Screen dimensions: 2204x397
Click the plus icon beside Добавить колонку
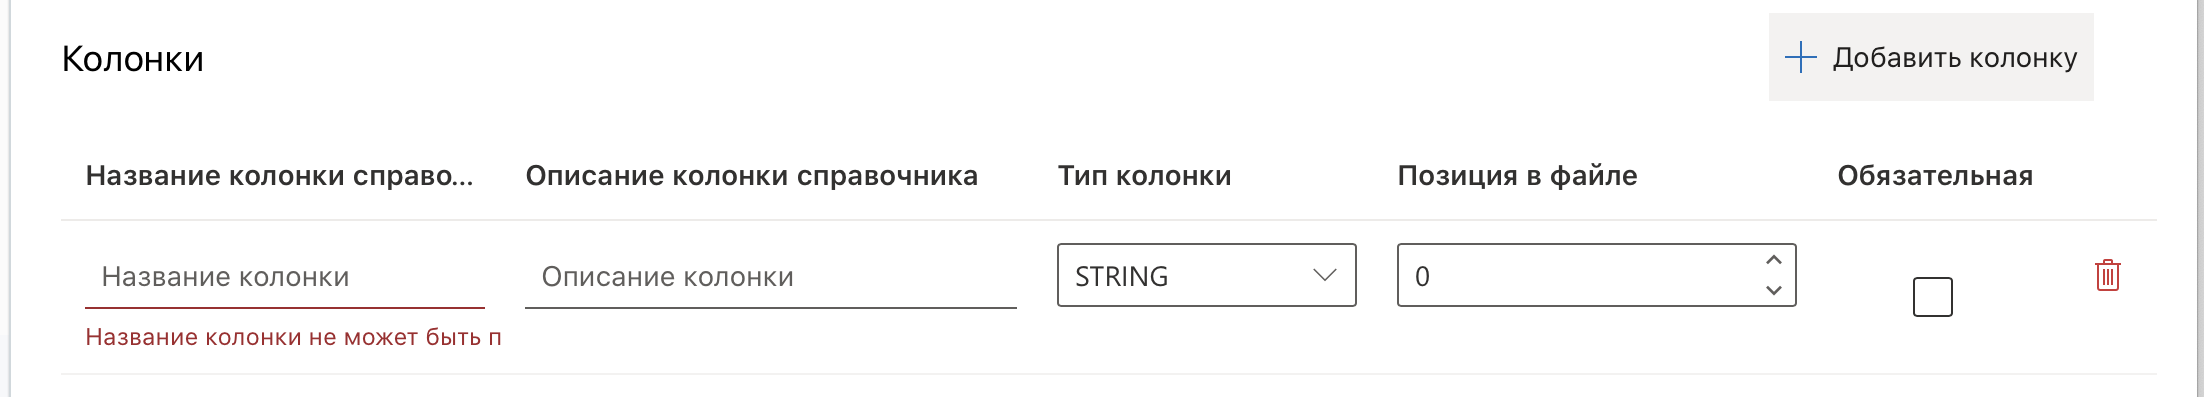[1800, 57]
